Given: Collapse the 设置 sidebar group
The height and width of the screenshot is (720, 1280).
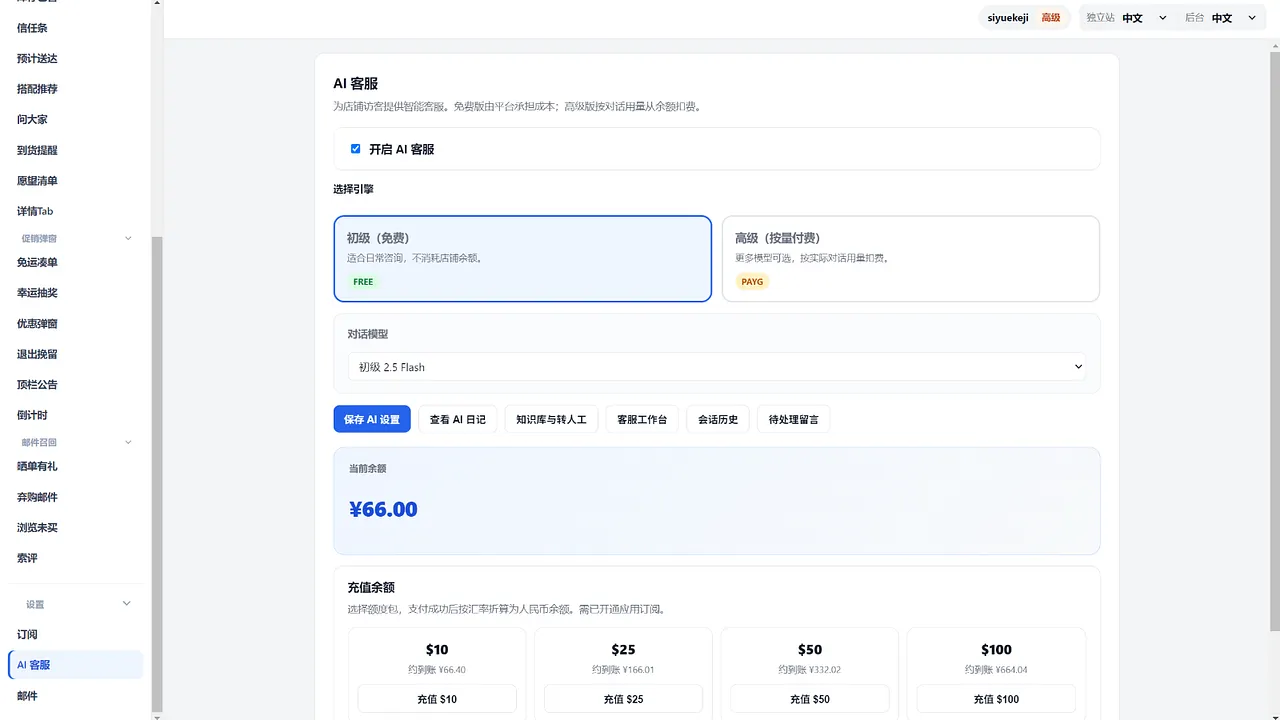Looking at the screenshot, I should coord(76,604).
